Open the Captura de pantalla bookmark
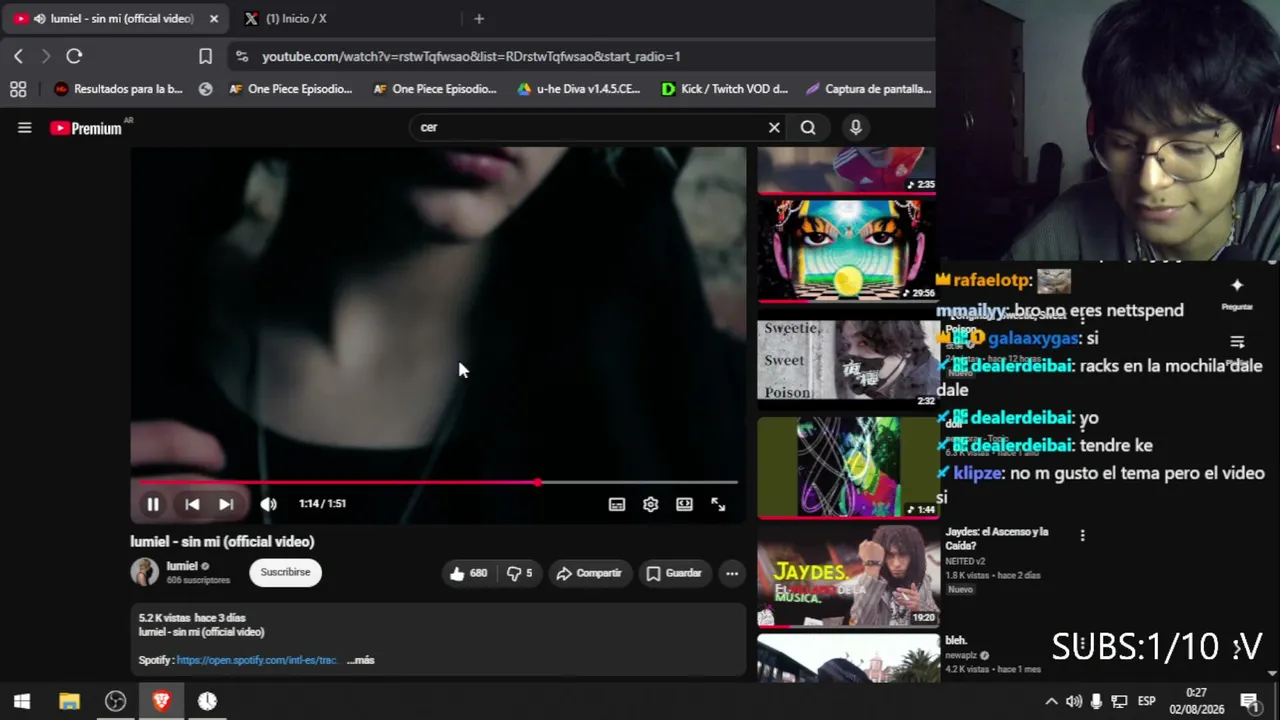 [869, 89]
